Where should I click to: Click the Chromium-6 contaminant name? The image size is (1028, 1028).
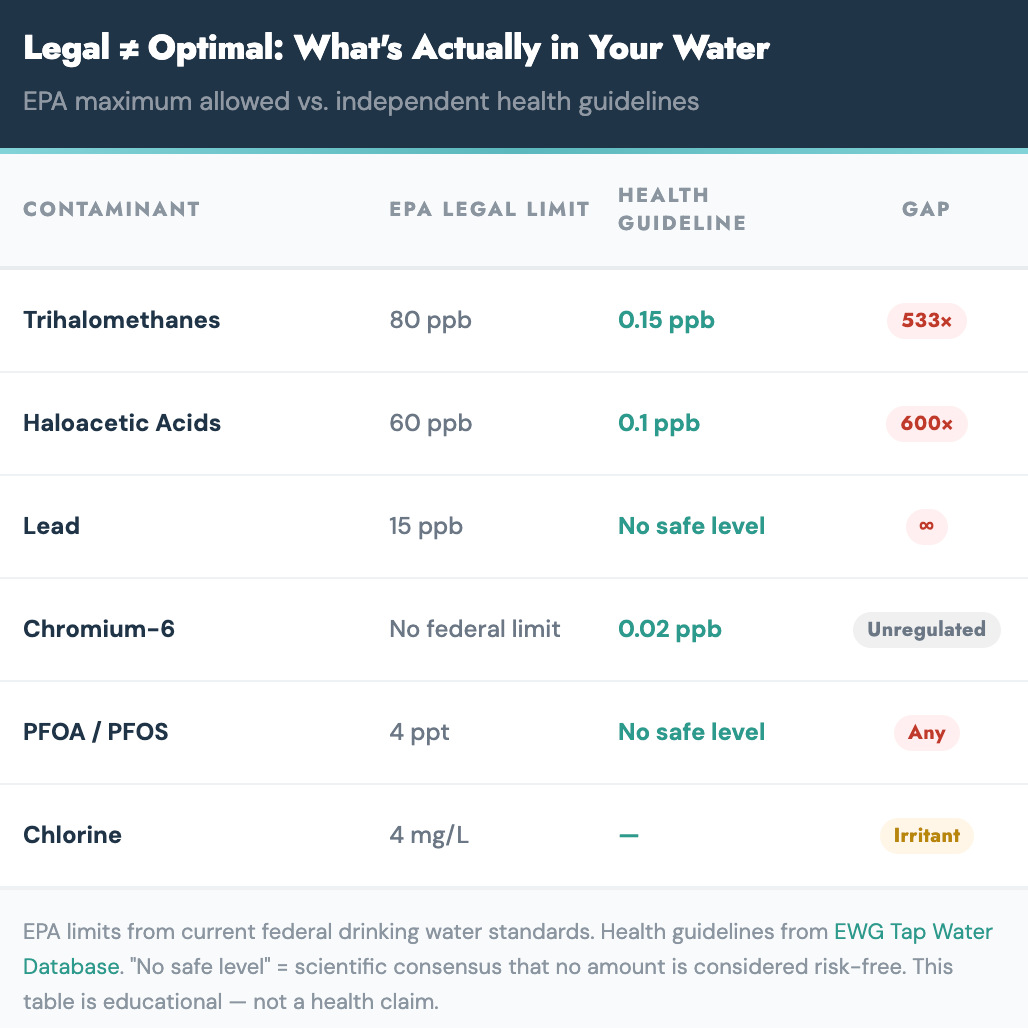point(98,629)
